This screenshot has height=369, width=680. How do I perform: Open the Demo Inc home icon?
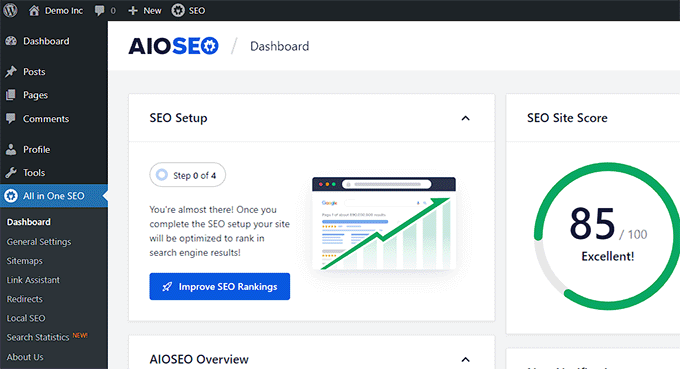34,10
